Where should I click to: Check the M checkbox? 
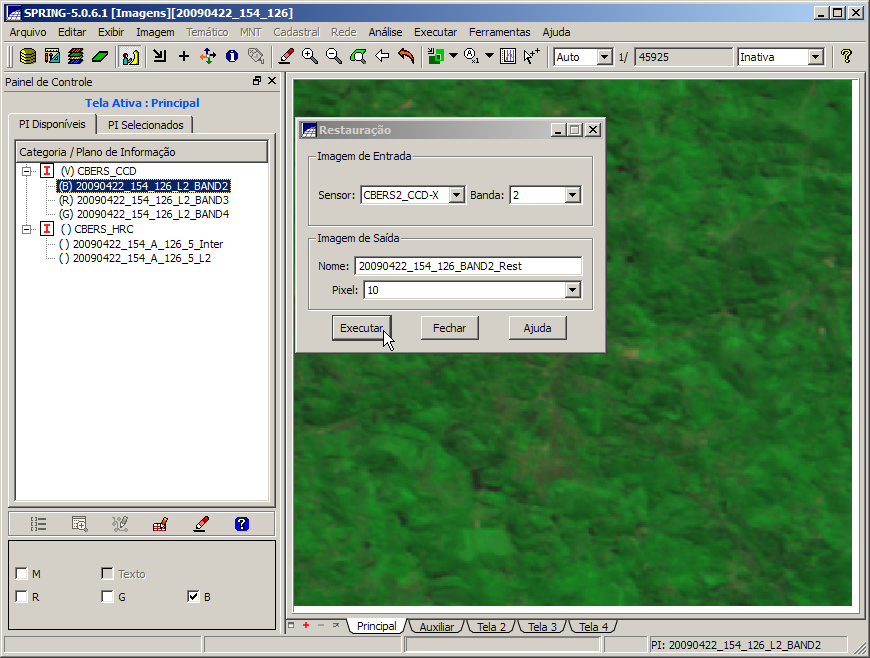[22, 574]
